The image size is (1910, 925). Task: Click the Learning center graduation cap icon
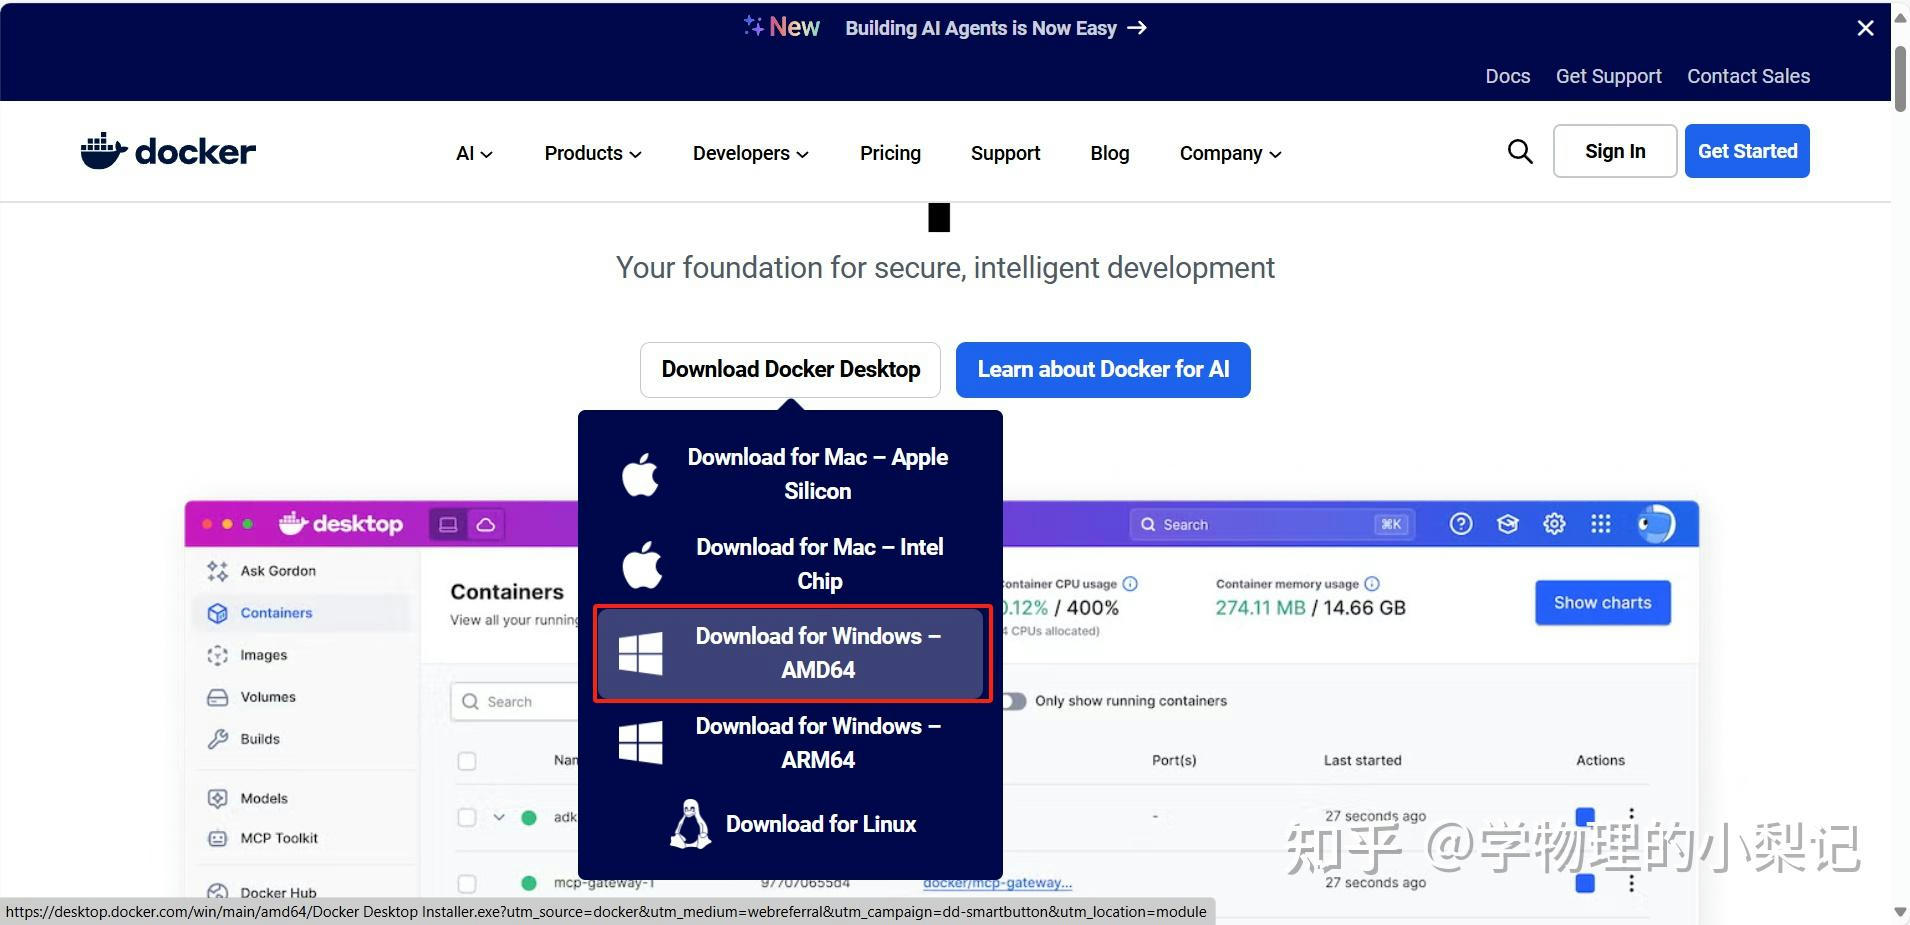tap(1507, 524)
